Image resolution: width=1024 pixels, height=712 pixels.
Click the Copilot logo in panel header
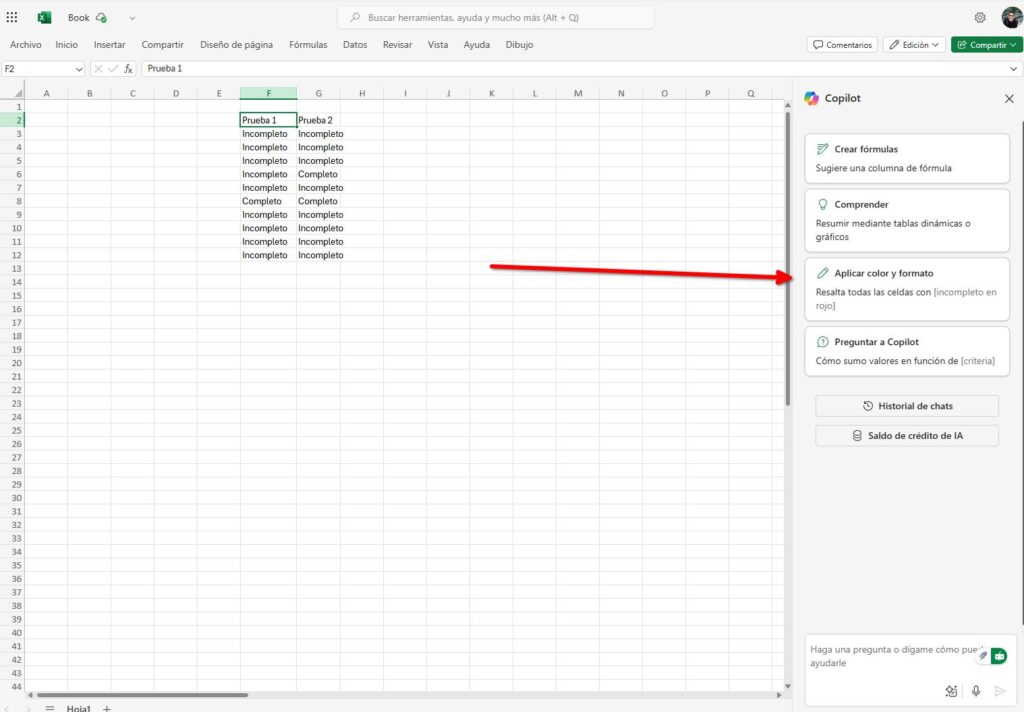click(812, 98)
